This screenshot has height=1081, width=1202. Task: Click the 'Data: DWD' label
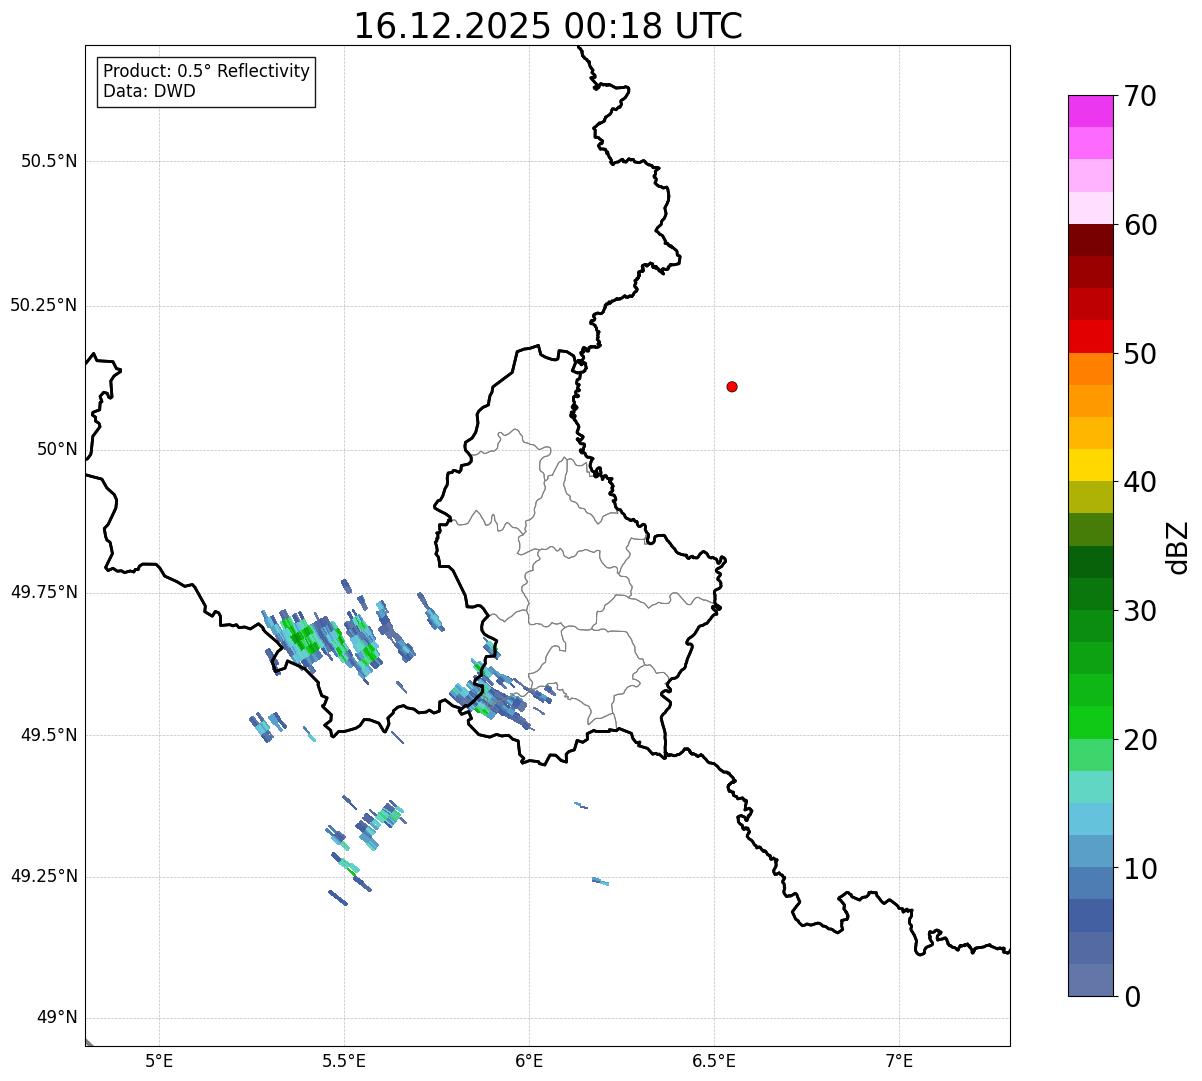pos(149,91)
